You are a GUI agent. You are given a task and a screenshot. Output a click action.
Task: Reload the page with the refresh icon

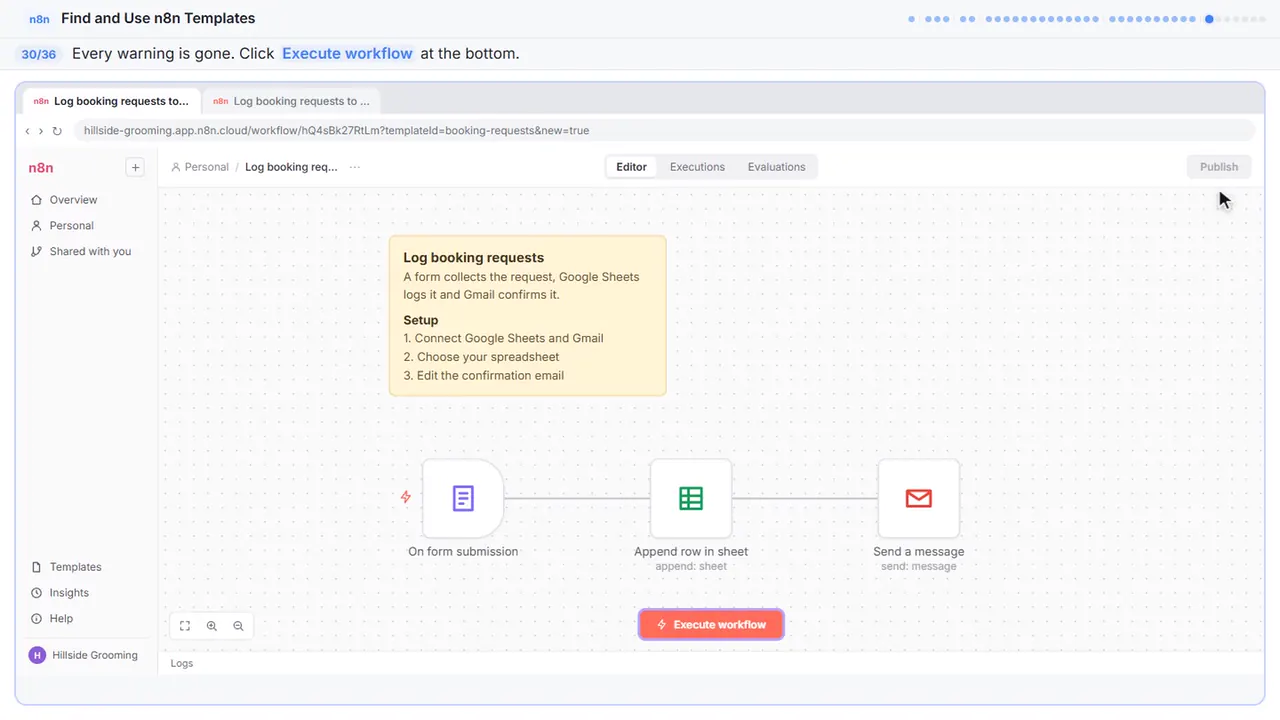pos(57,131)
